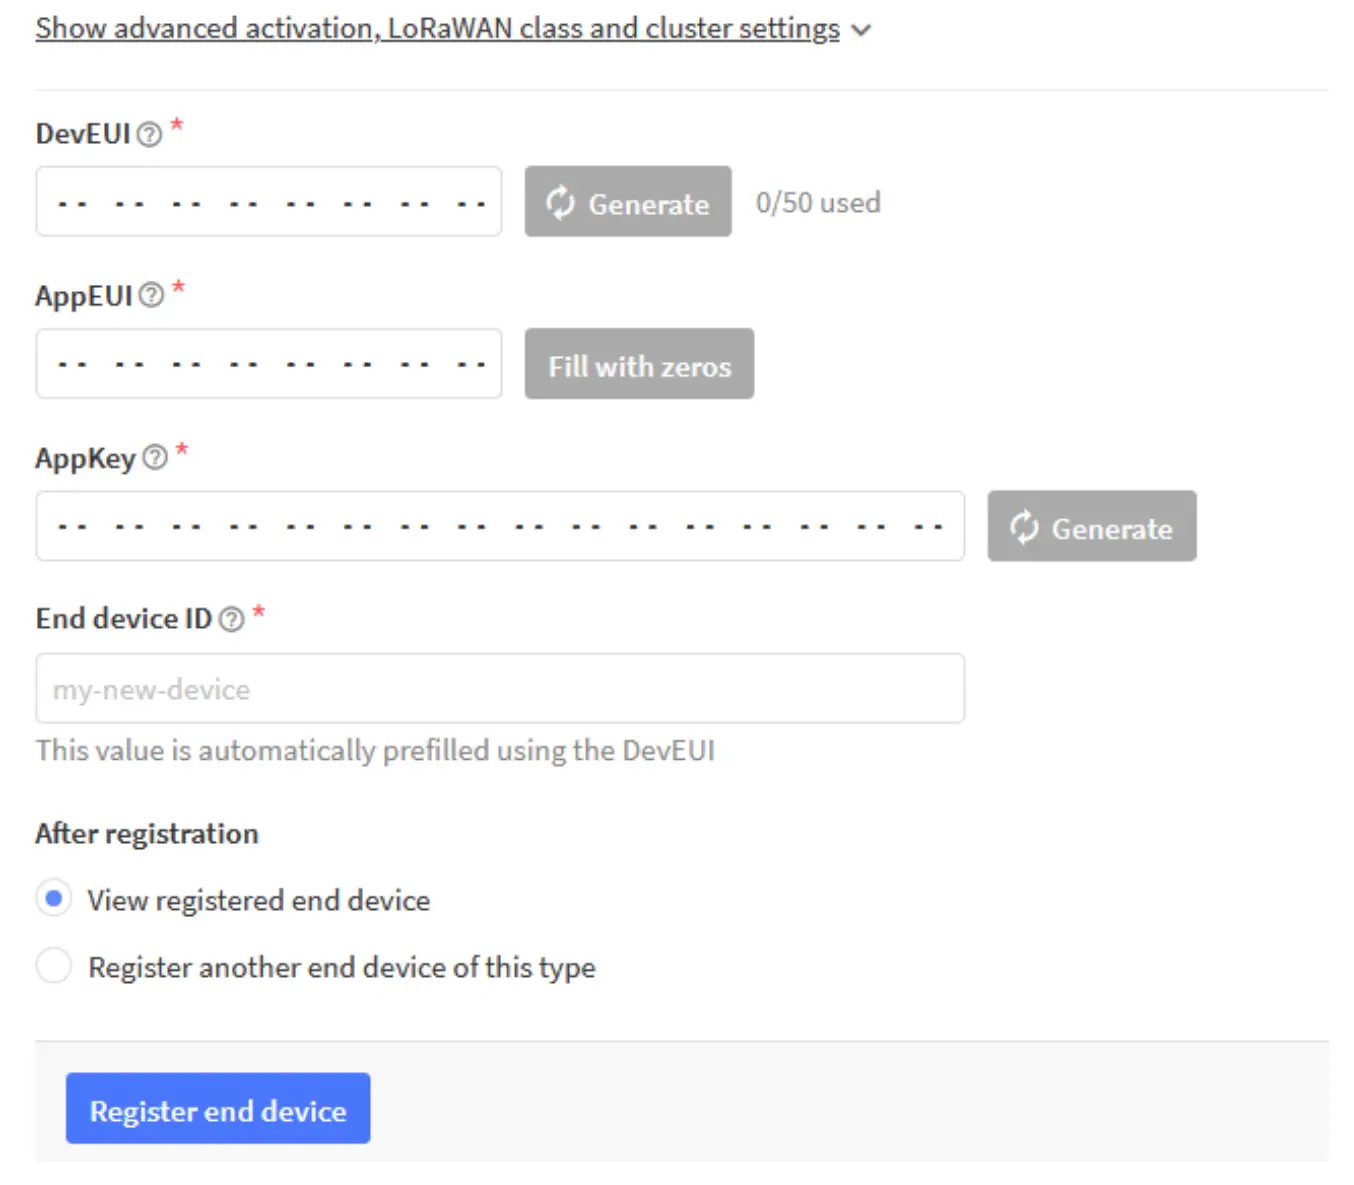This screenshot has width=1354, height=1185.
Task: Click the chevron beside advanced settings link
Action: click(861, 30)
